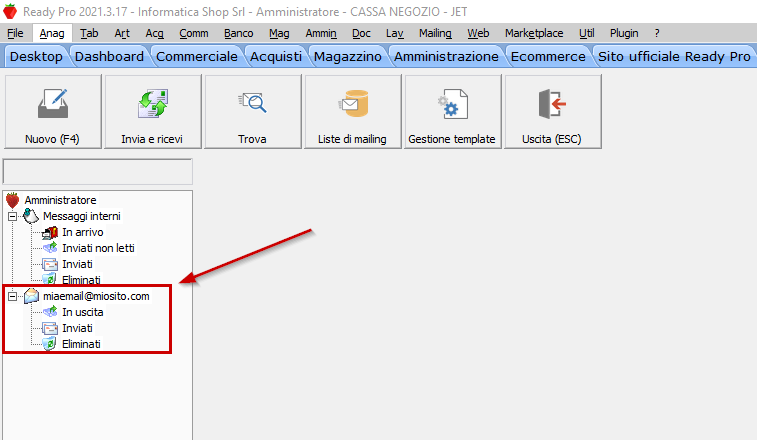Open the File menu
Viewport: 757px width, 440px height.
tap(15, 33)
